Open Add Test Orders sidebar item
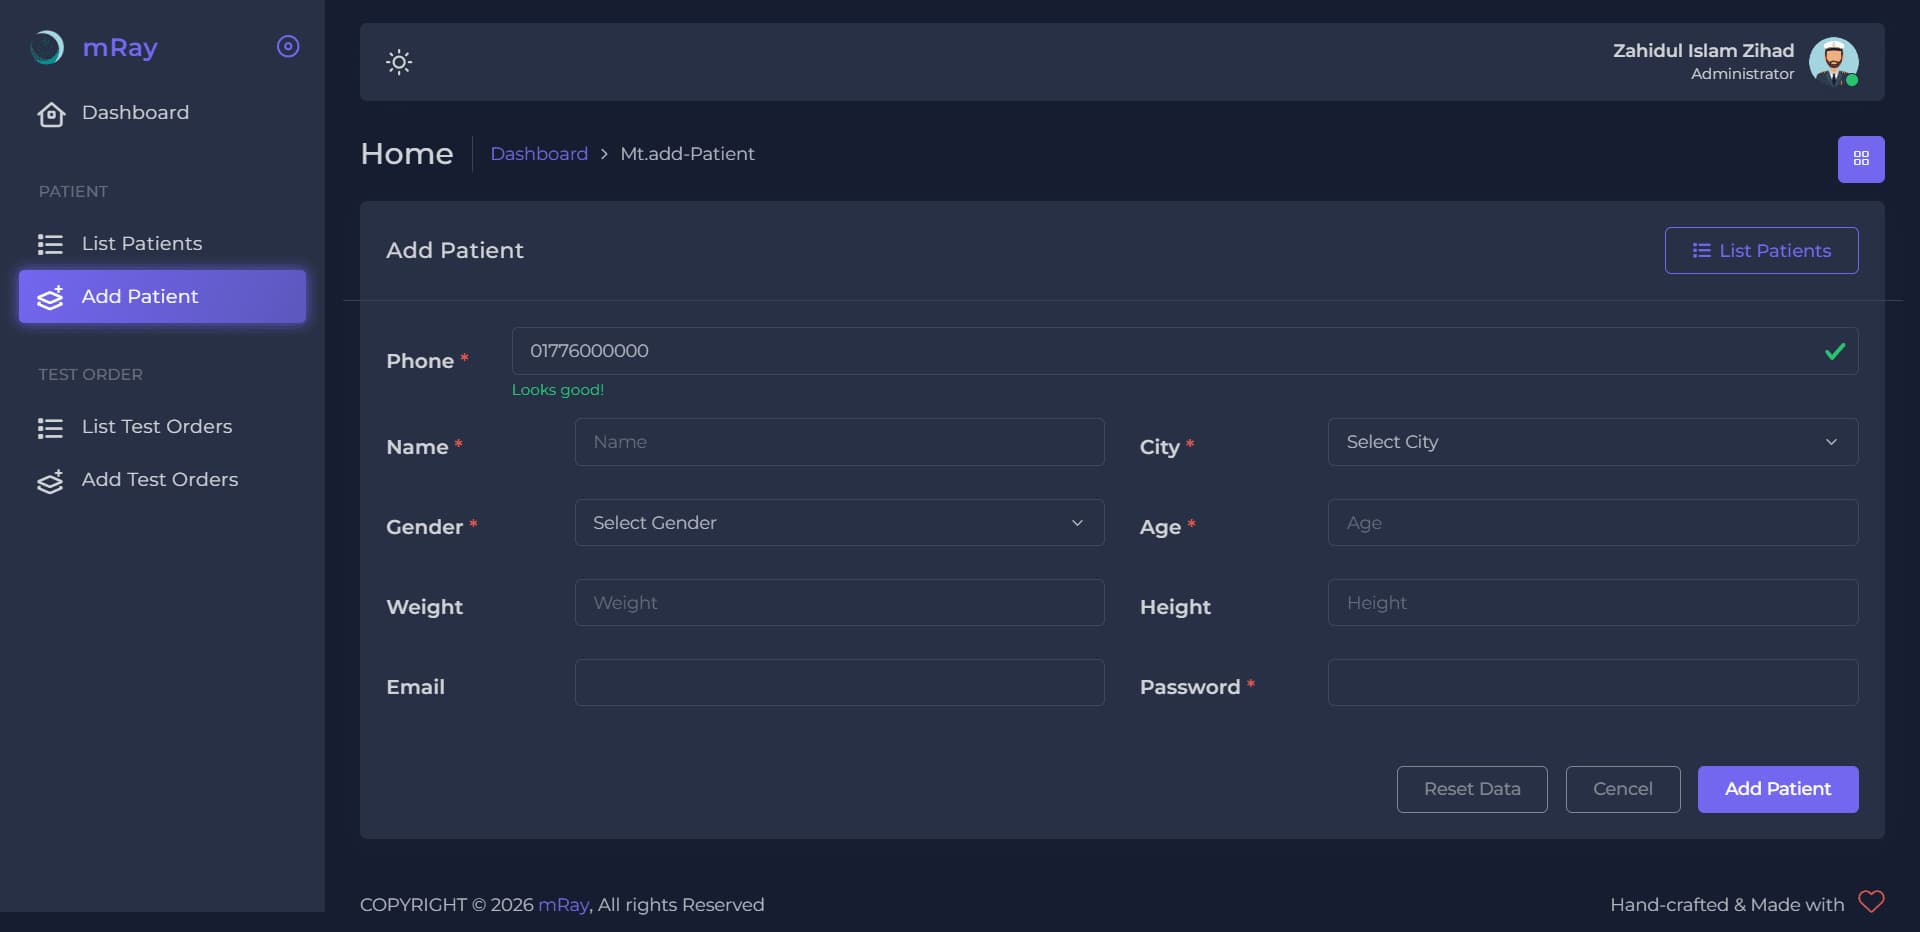Image resolution: width=1920 pixels, height=932 pixels. point(162,480)
